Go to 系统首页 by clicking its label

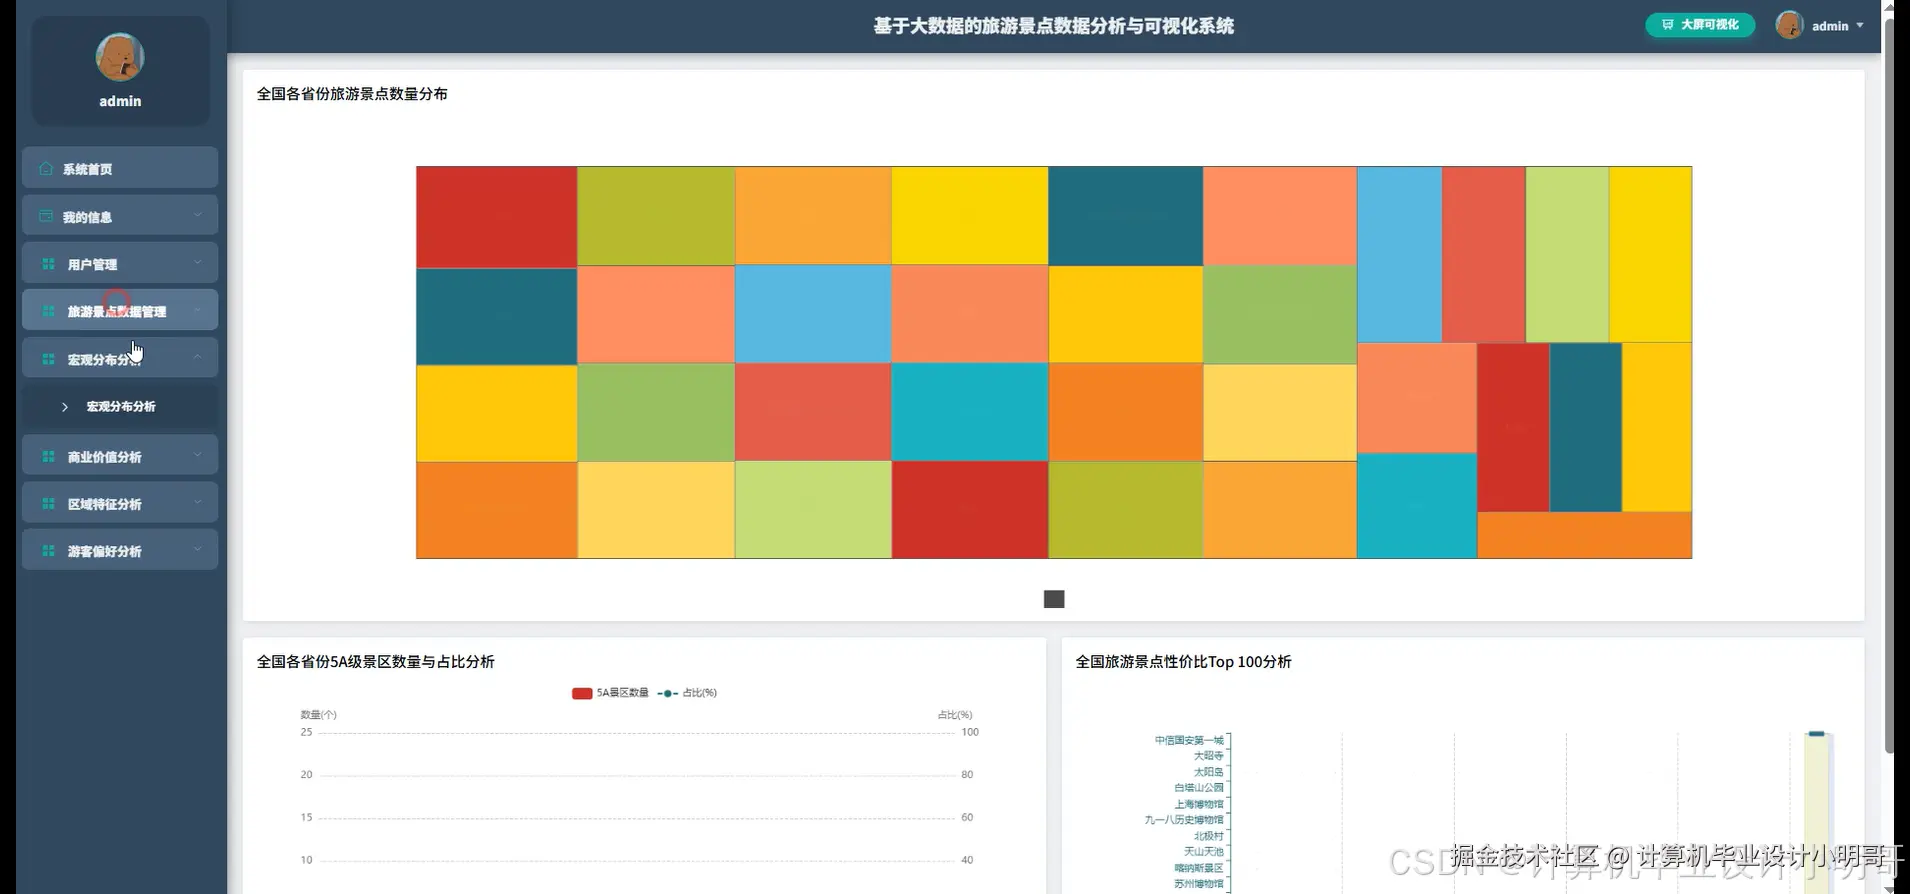click(87, 169)
